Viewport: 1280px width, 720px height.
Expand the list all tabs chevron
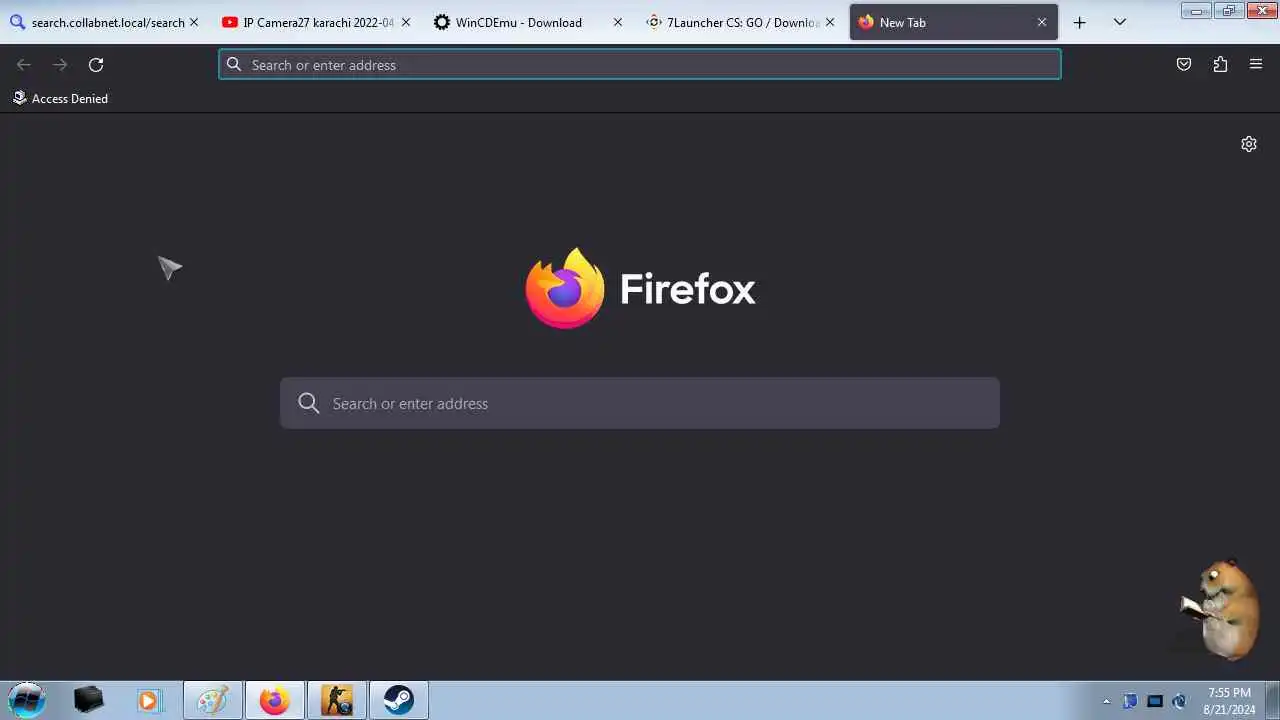(1120, 22)
